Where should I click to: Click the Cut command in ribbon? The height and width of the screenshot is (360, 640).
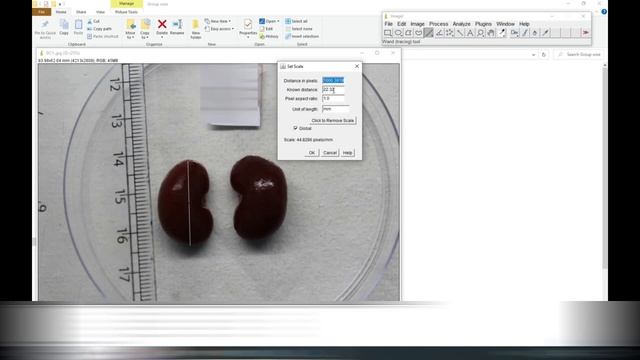click(x=93, y=21)
